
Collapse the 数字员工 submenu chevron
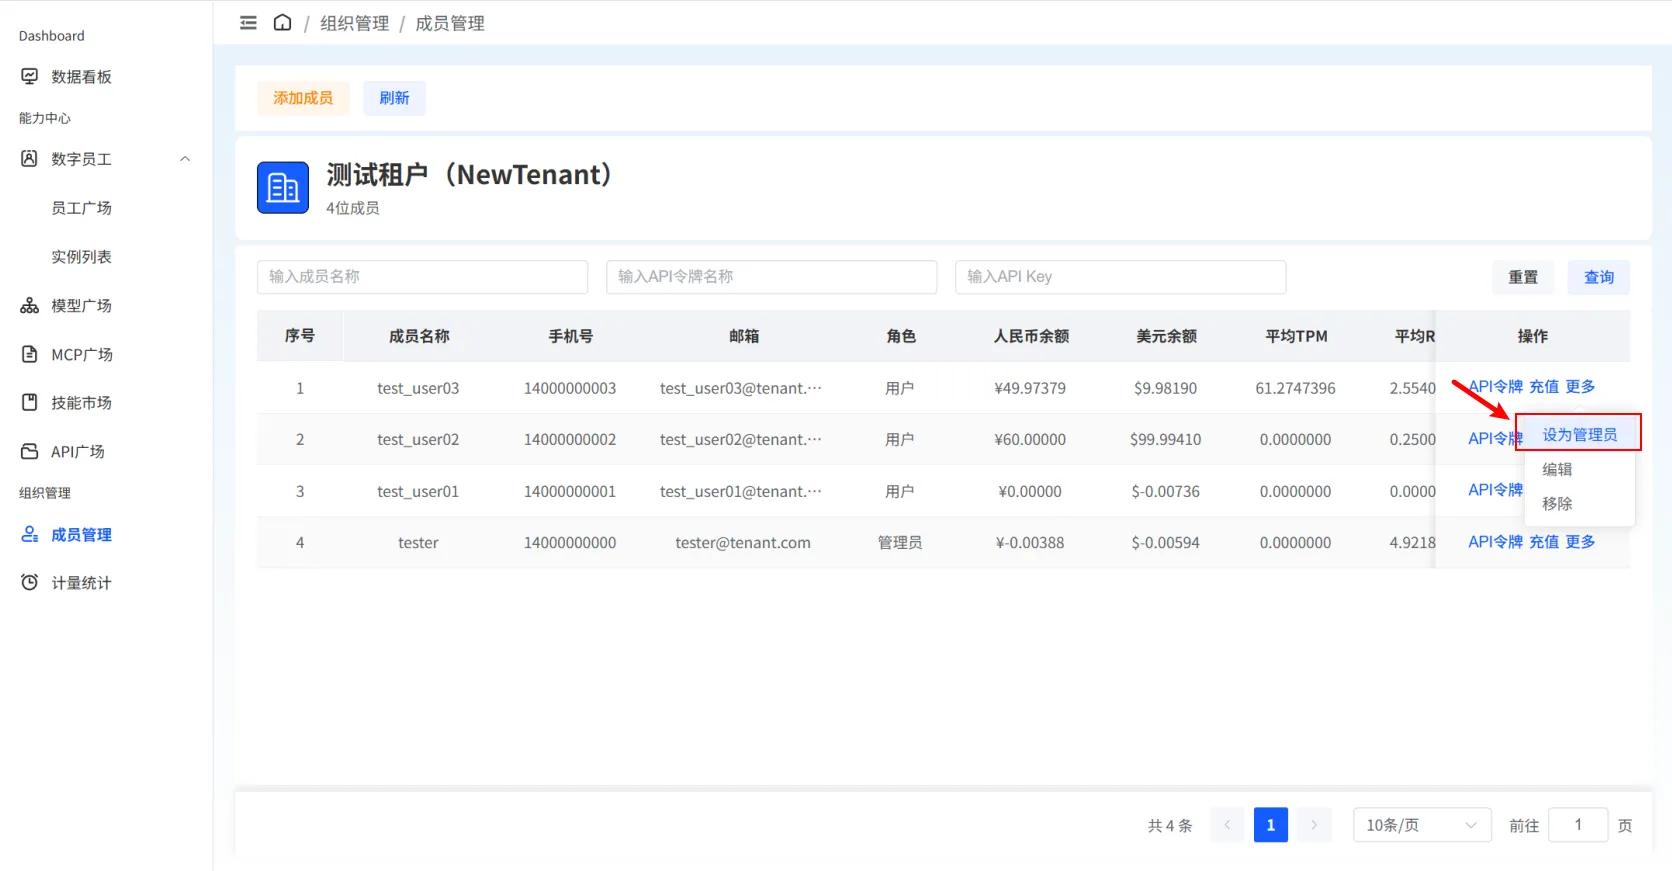click(x=185, y=159)
